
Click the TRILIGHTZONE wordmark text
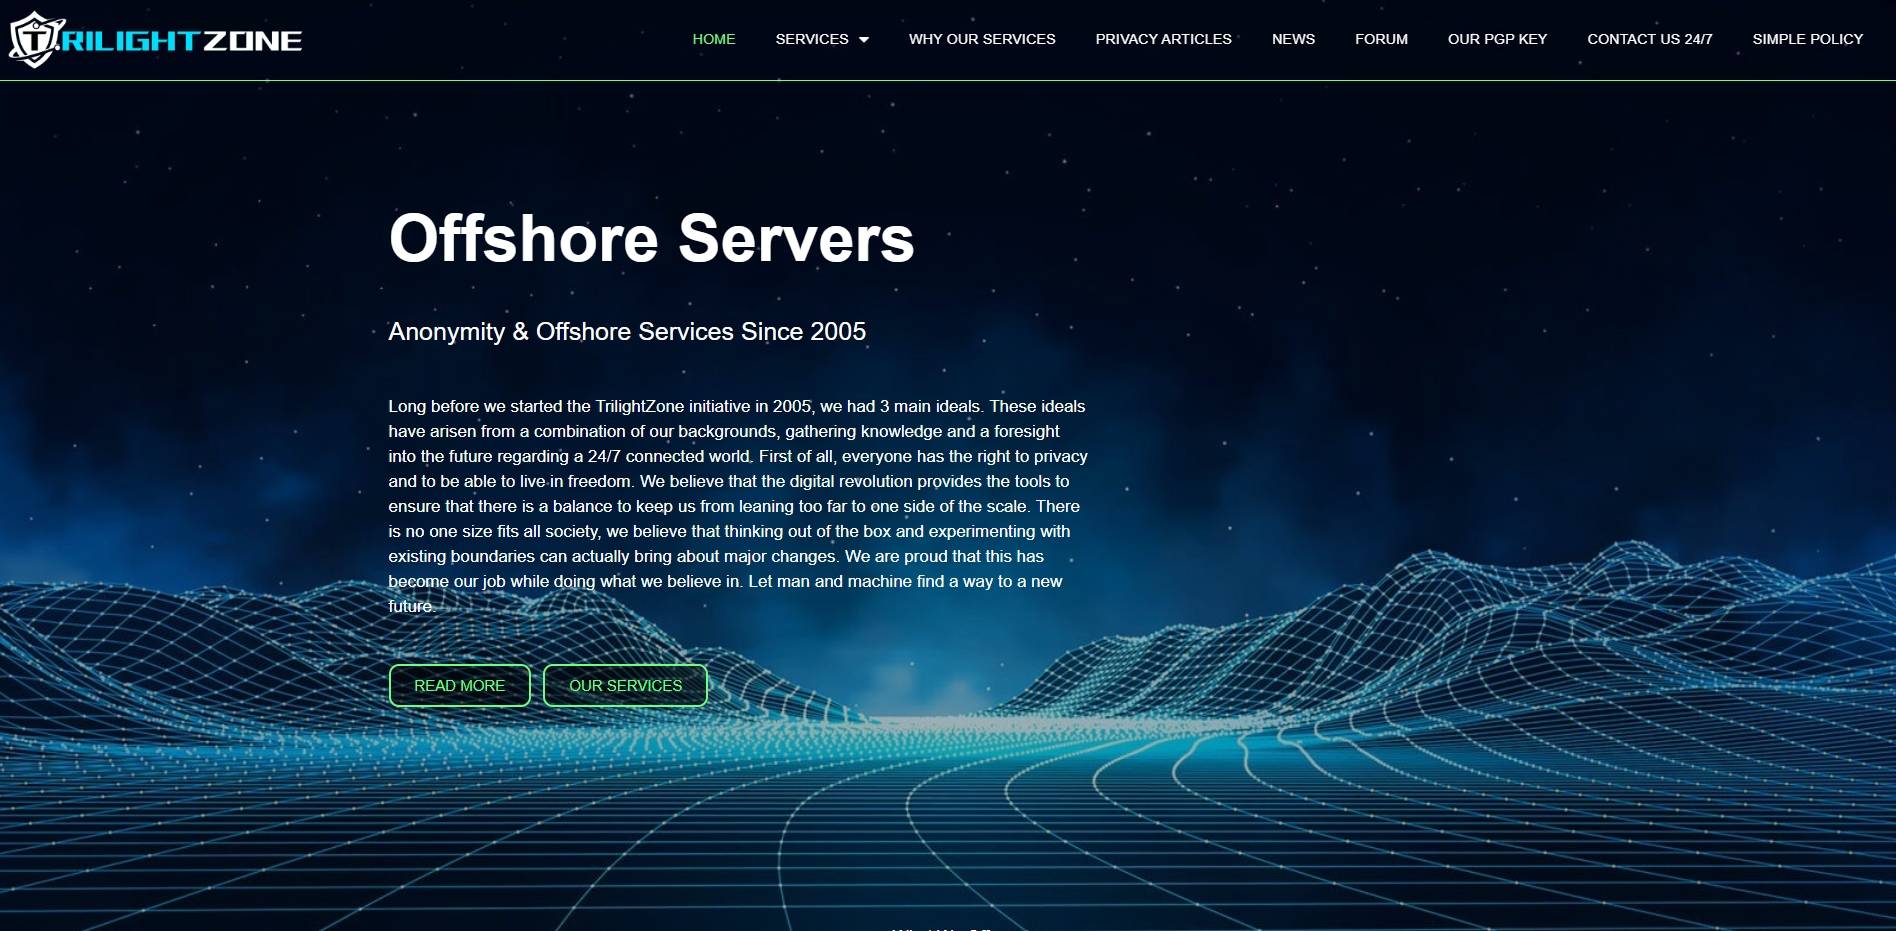point(182,41)
